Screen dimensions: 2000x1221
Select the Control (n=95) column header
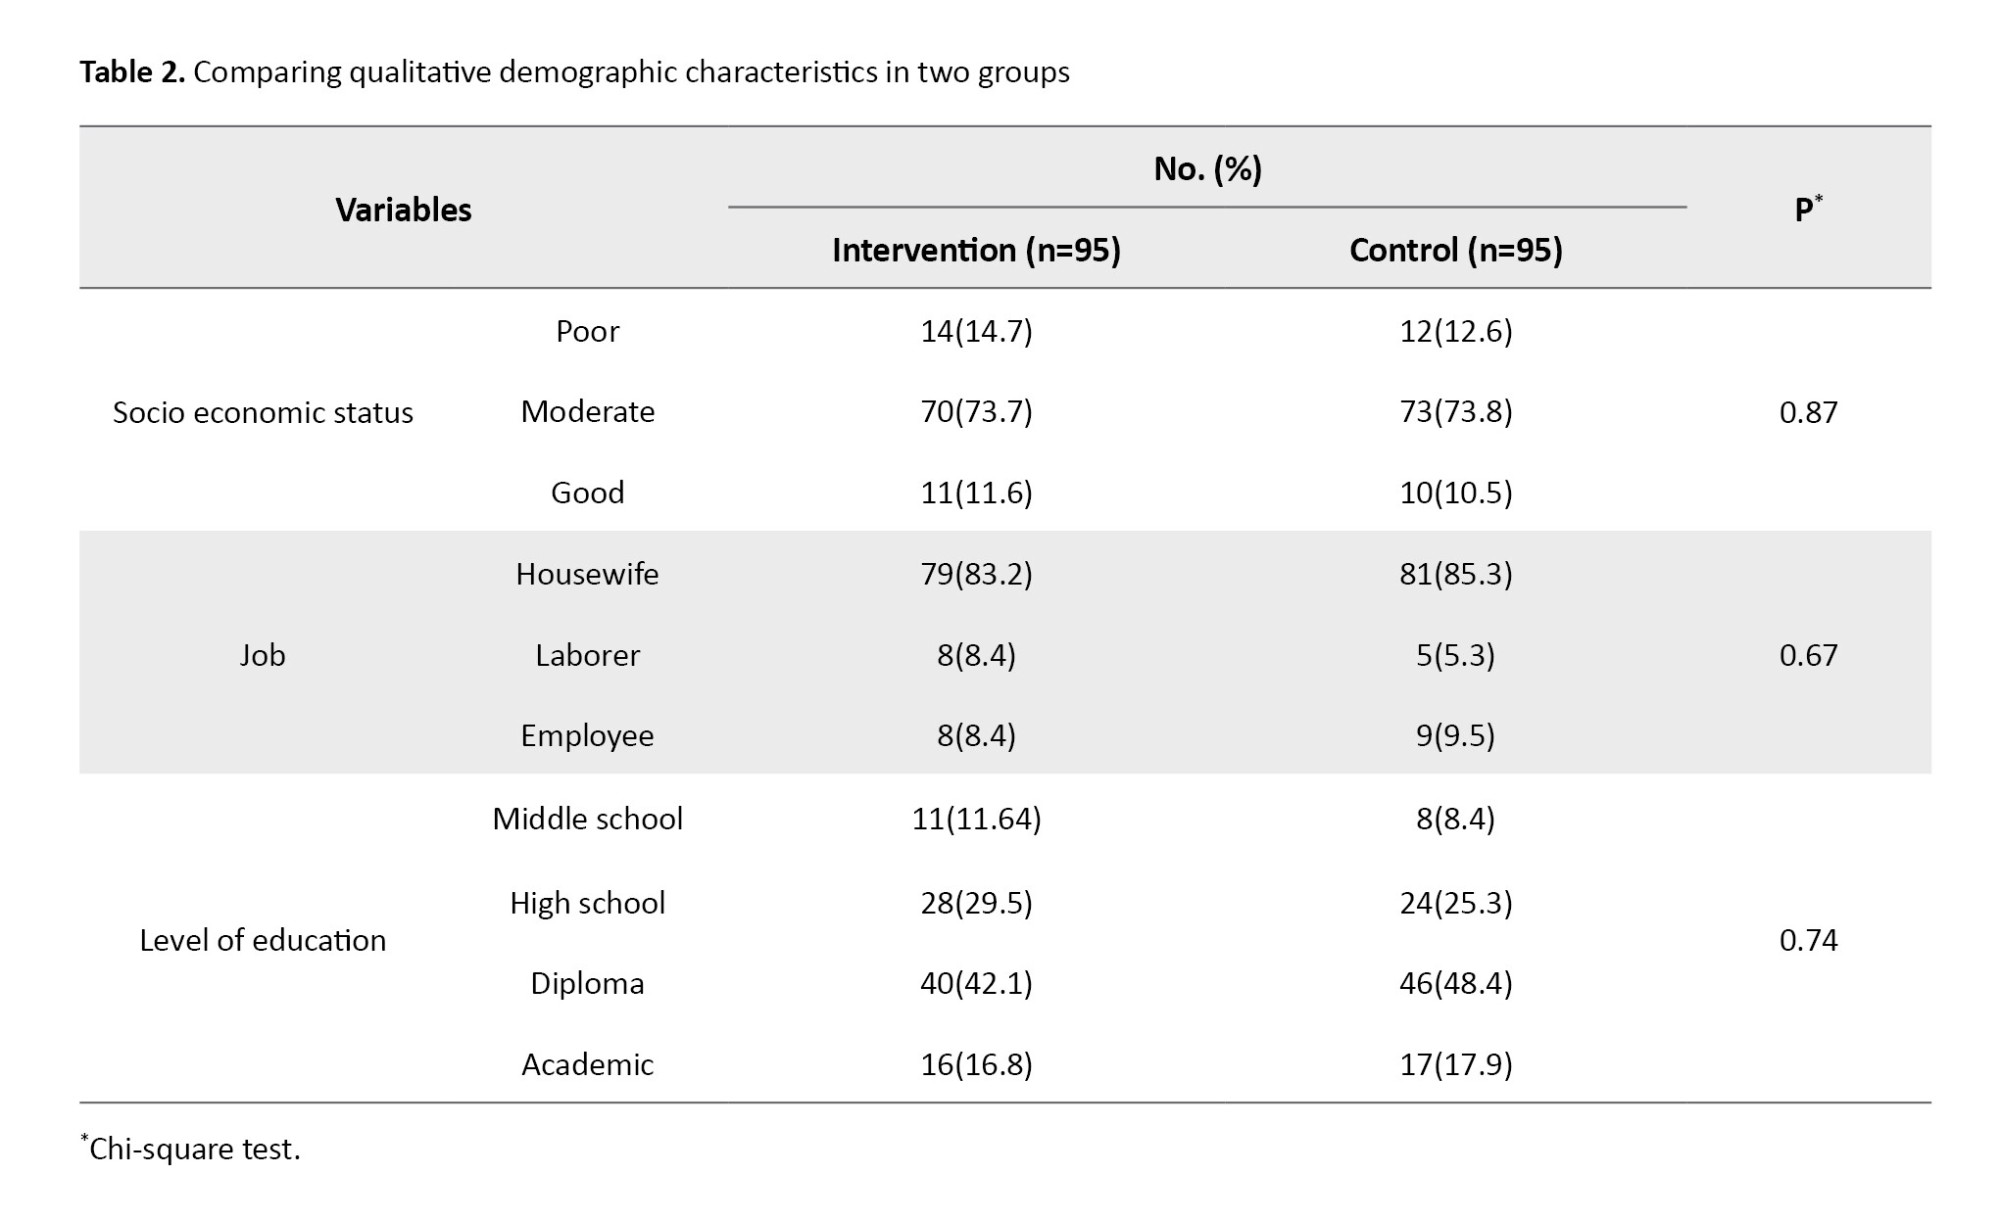pyautogui.click(x=1455, y=249)
